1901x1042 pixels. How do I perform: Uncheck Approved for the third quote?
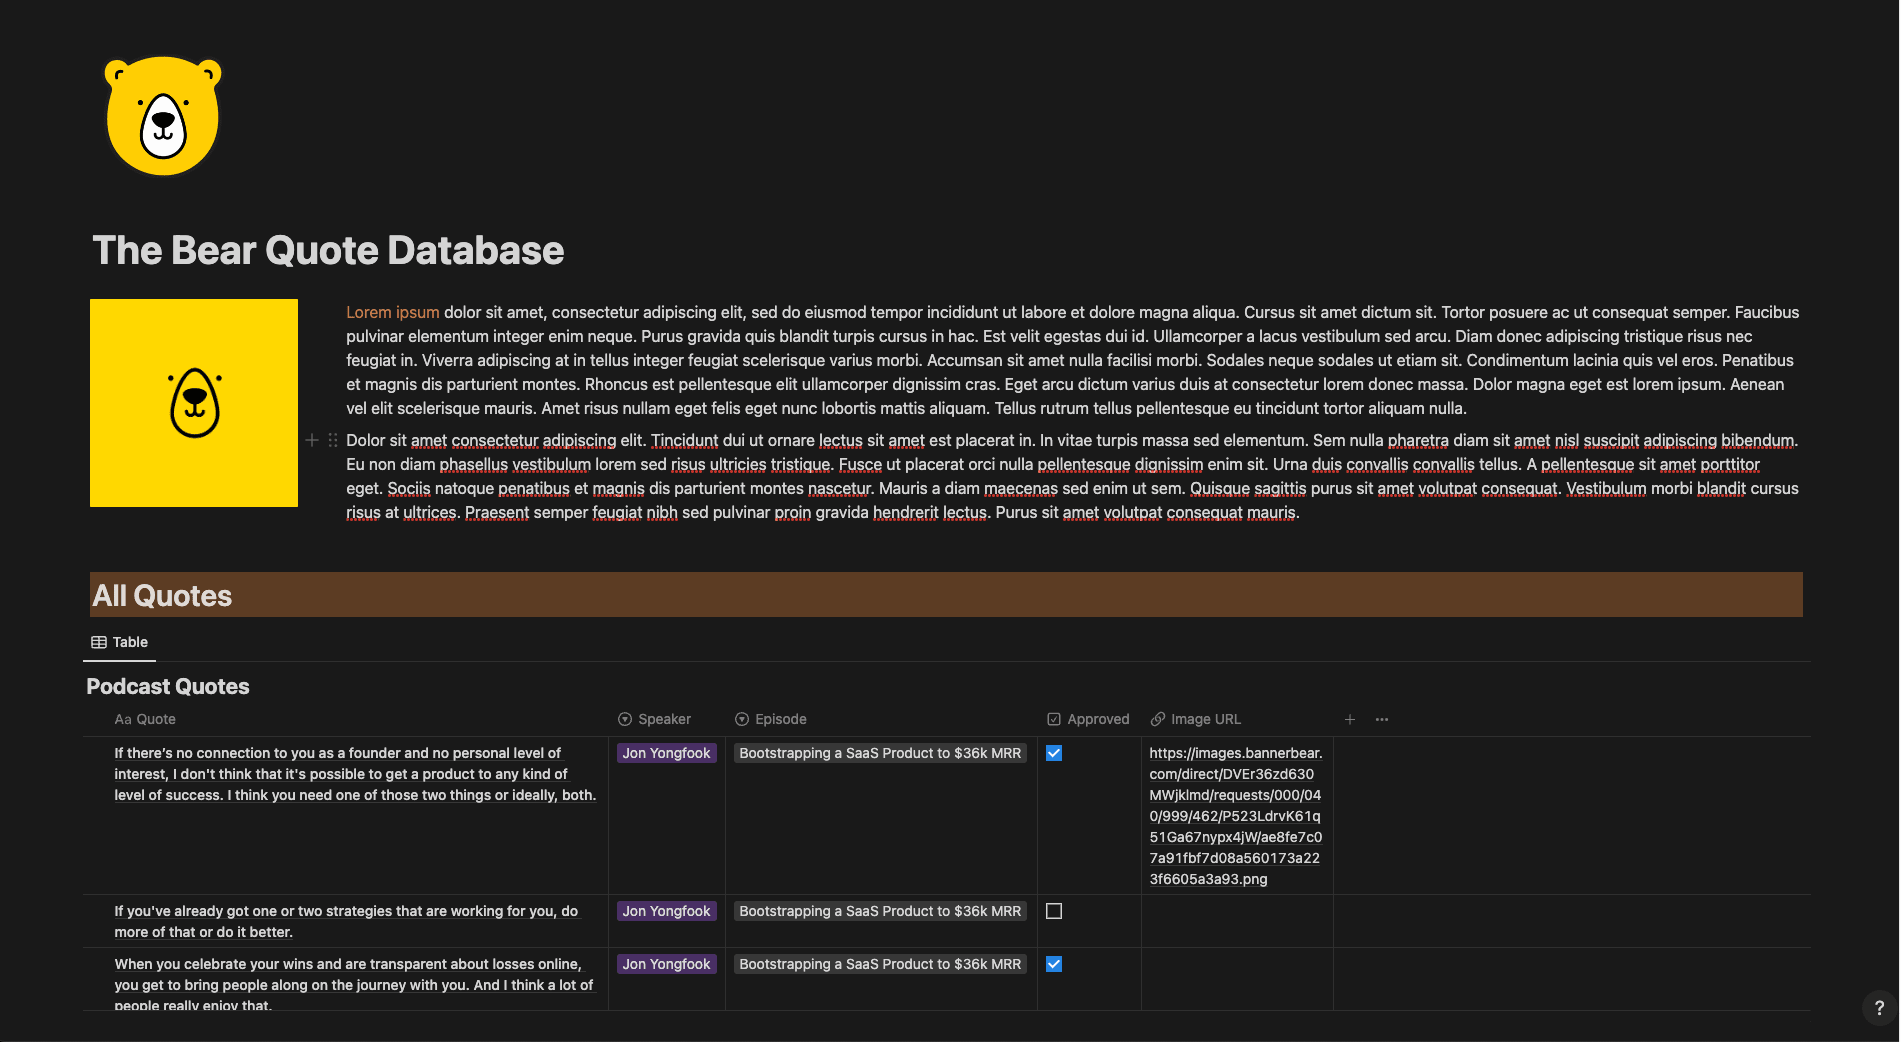1054,964
